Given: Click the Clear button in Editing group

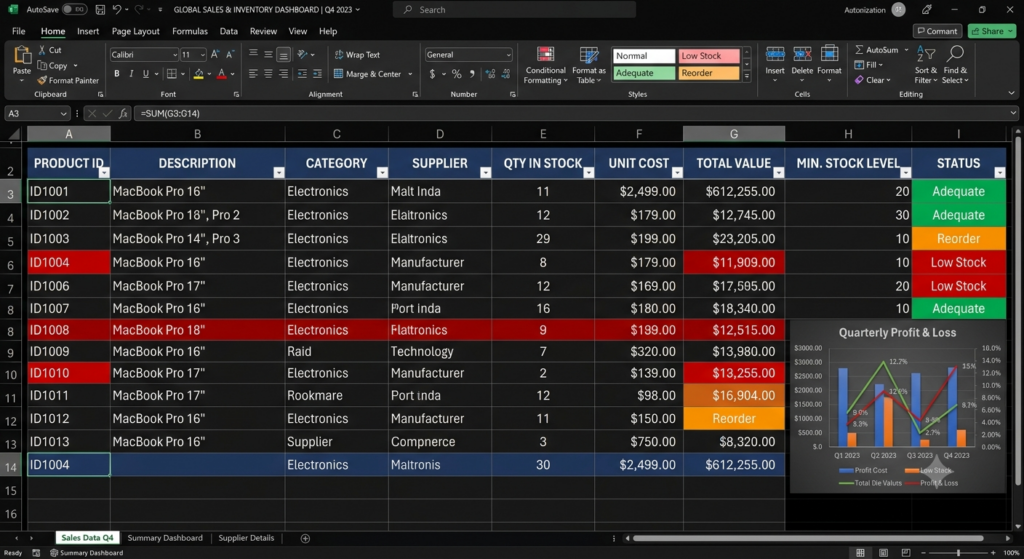Looking at the screenshot, I should [x=872, y=80].
